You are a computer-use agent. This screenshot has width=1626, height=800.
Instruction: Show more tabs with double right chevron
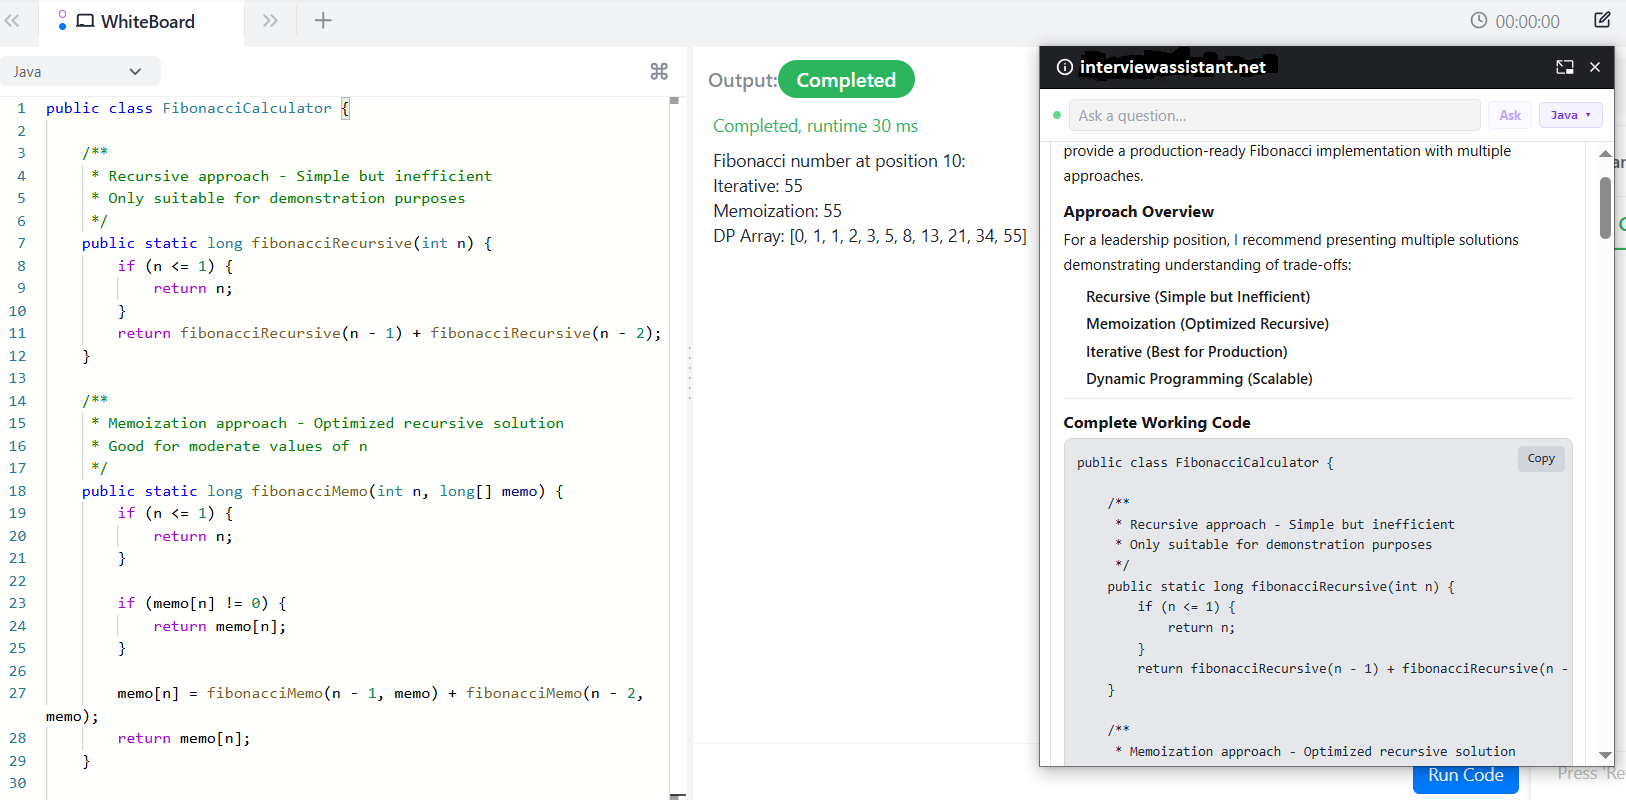click(x=270, y=20)
